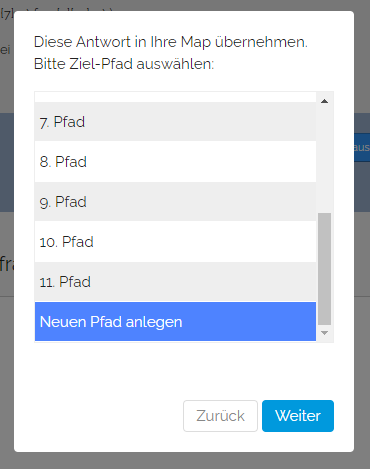Click the 'Bitte Ziel-Pfad auswählen:' label text
370x469 pixels.
(x=124, y=64)
